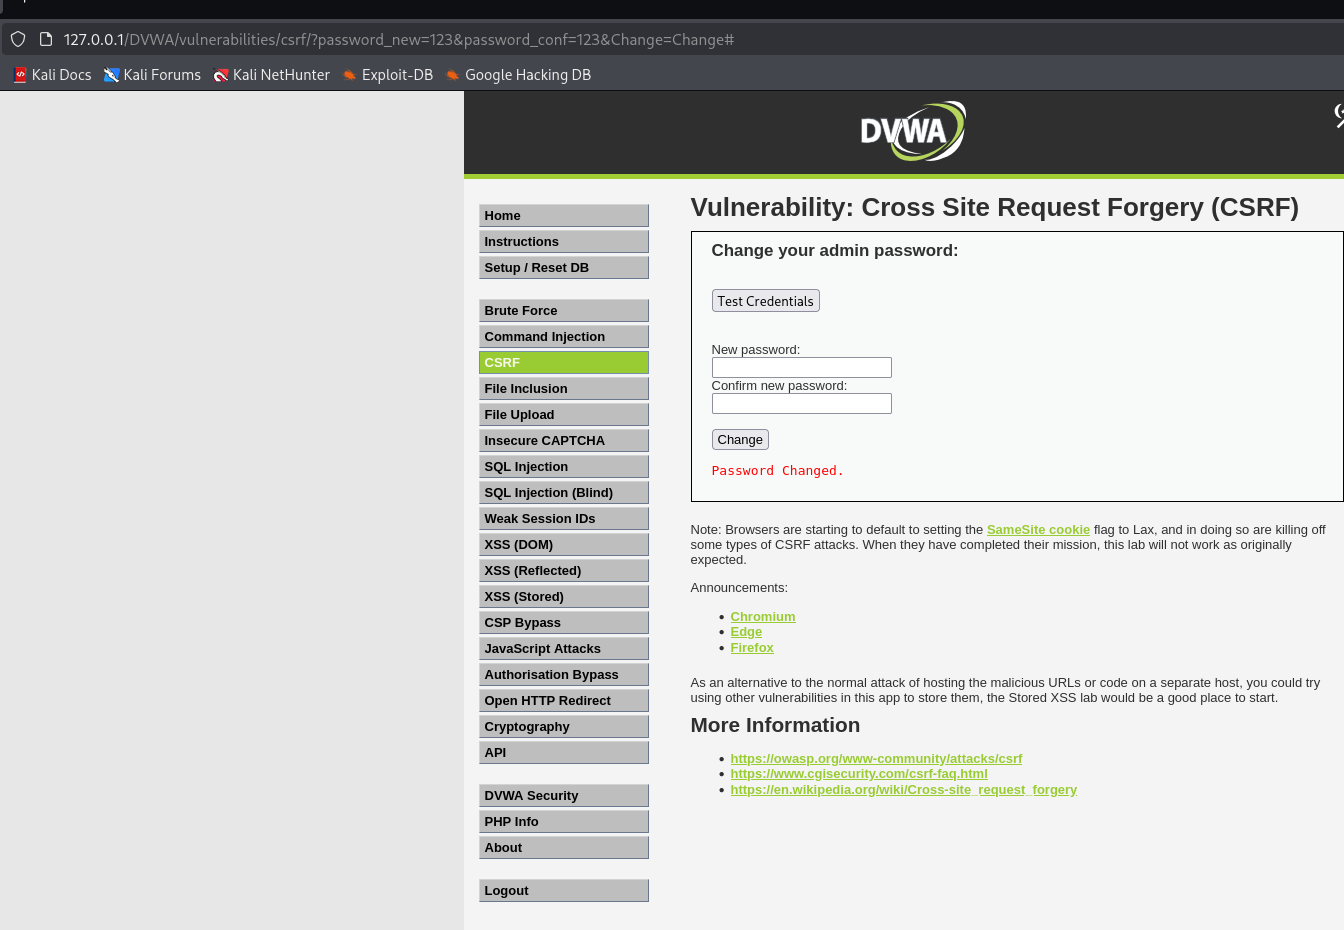Open the Wikipedia Cross-site request forgery link
Viewport: 1344px width, 930px height.
pyautogui.click(x=904, y=790)
